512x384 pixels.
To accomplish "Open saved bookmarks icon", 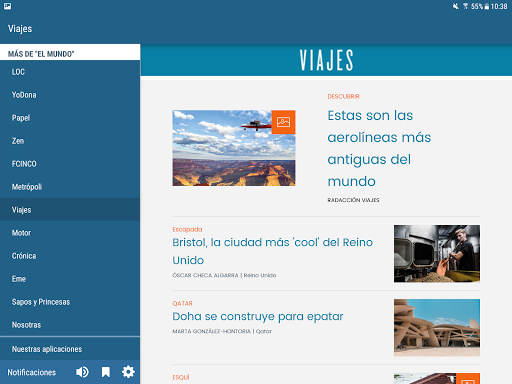I will coord(106,372).
